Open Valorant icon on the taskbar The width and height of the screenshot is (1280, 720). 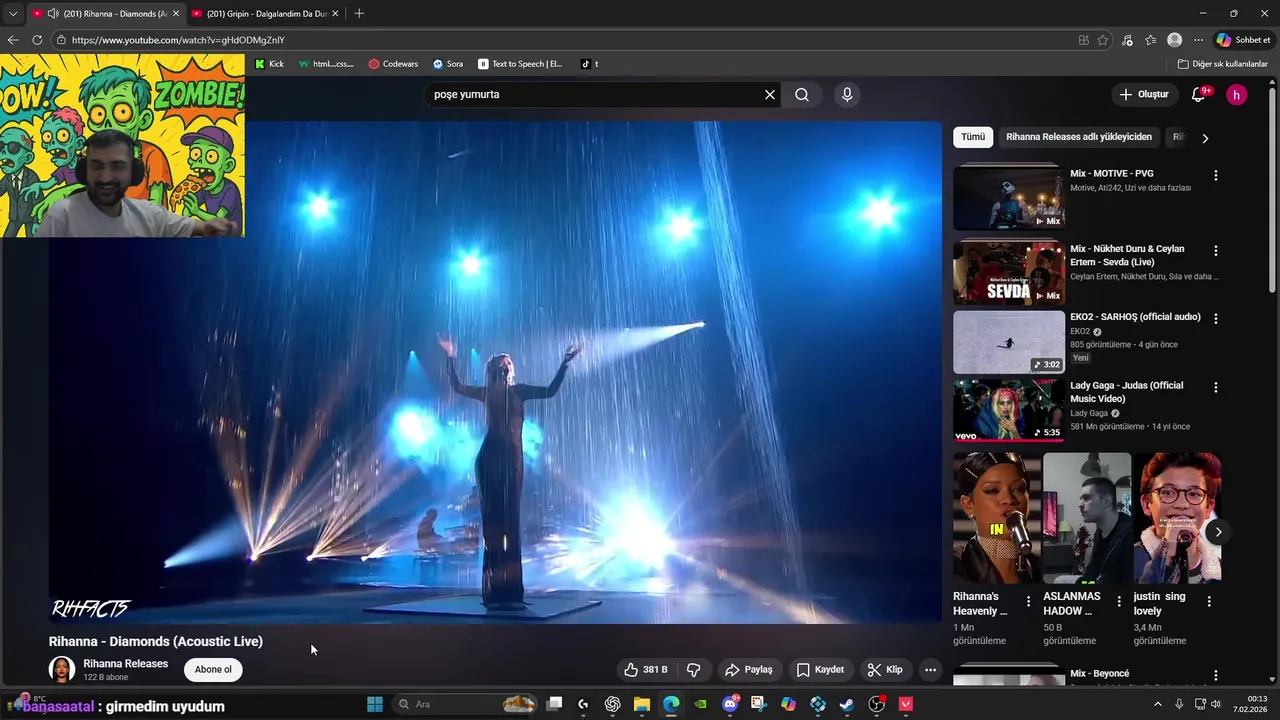point(906,704)
